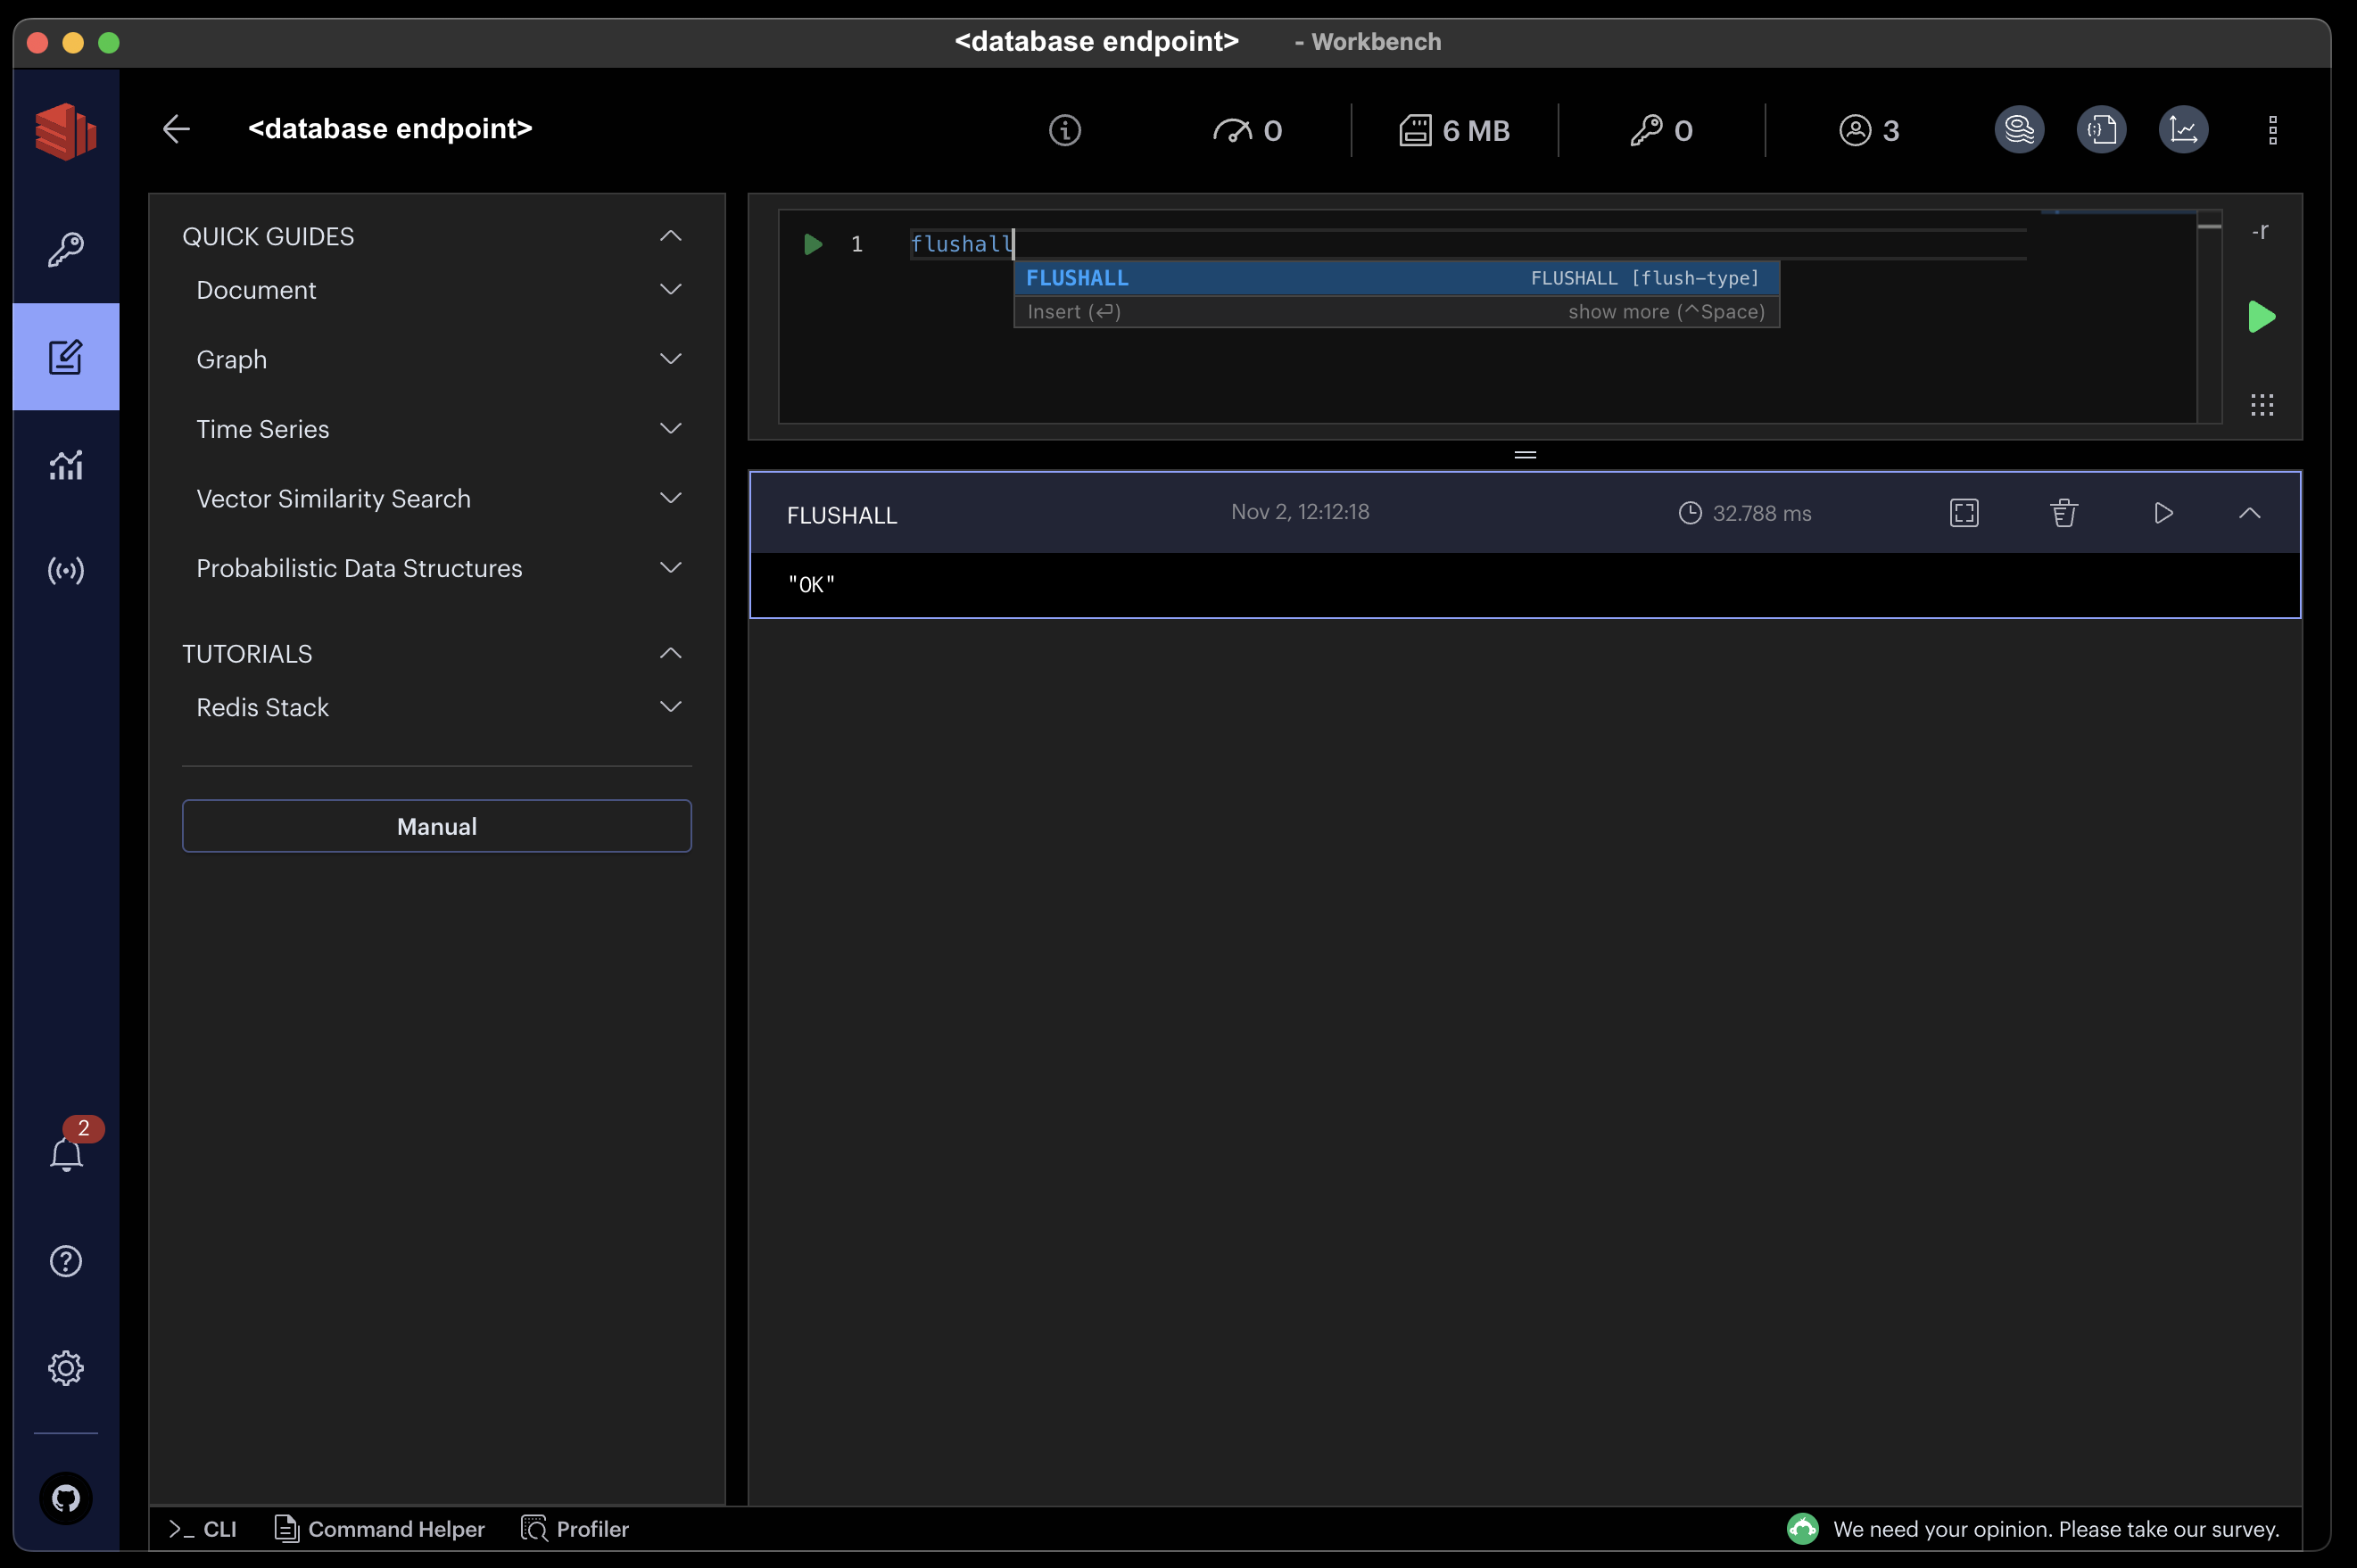Open the Browser key icon in sidebar

(66, 249)
